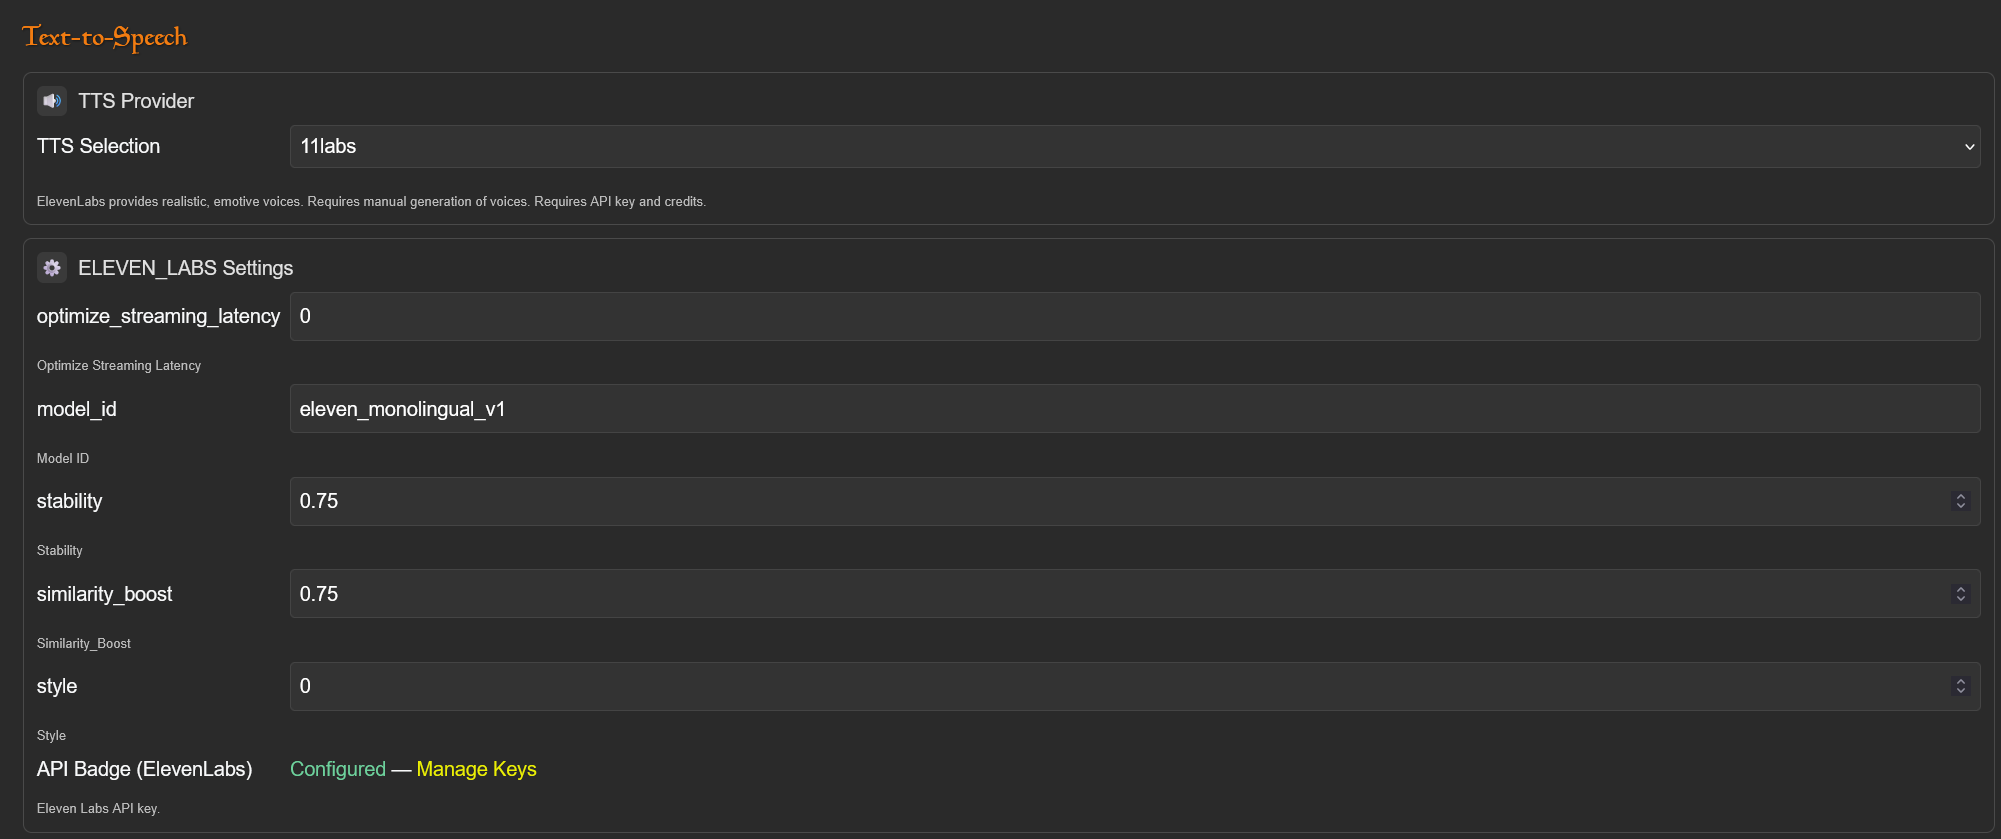
Task: Click the Text-to-Speech page heading
Action: 105,37
